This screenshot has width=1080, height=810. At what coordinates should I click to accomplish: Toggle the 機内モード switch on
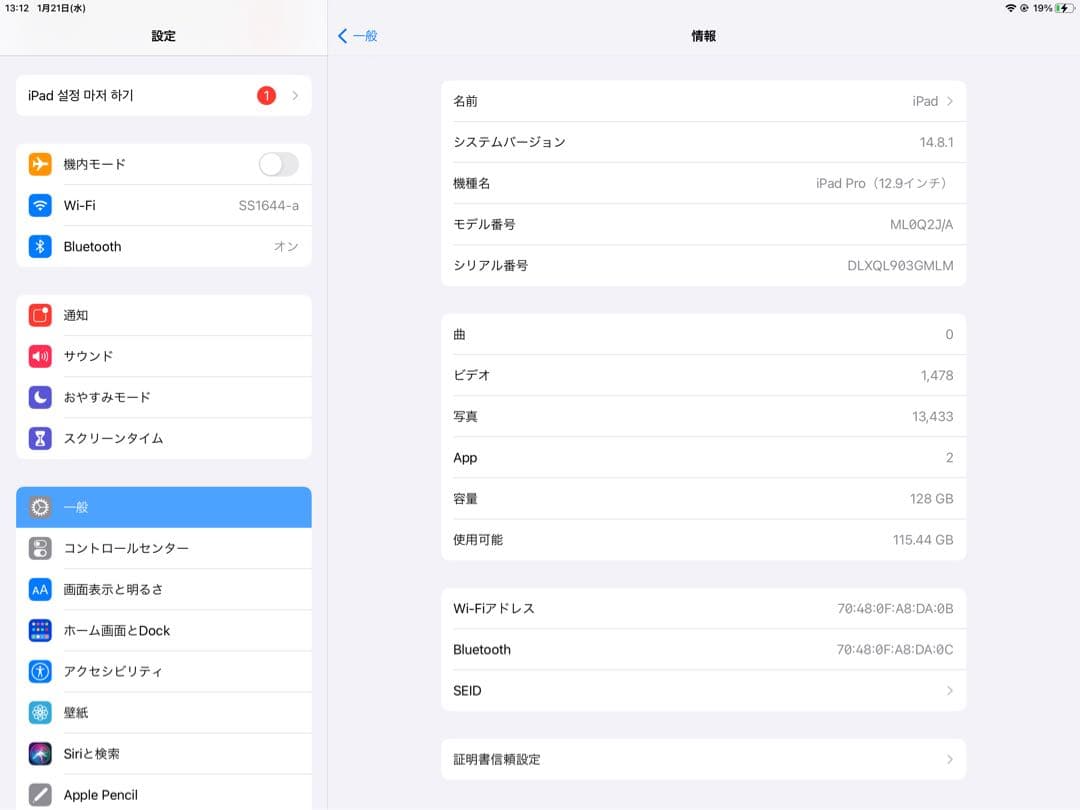[x=278, y=164]
